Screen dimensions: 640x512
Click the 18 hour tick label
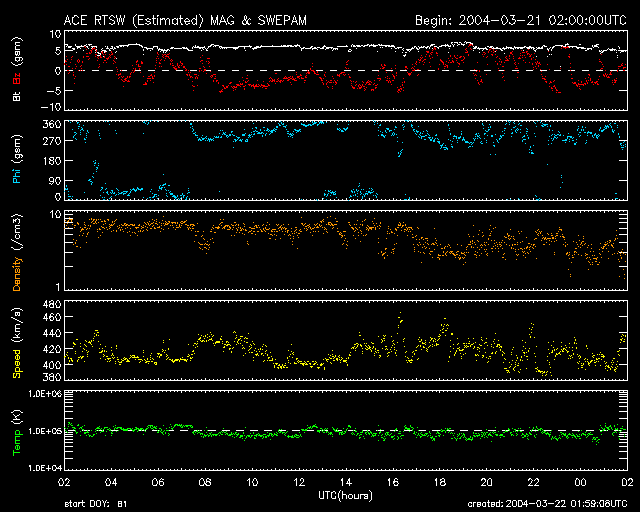(x=440, y=483)
